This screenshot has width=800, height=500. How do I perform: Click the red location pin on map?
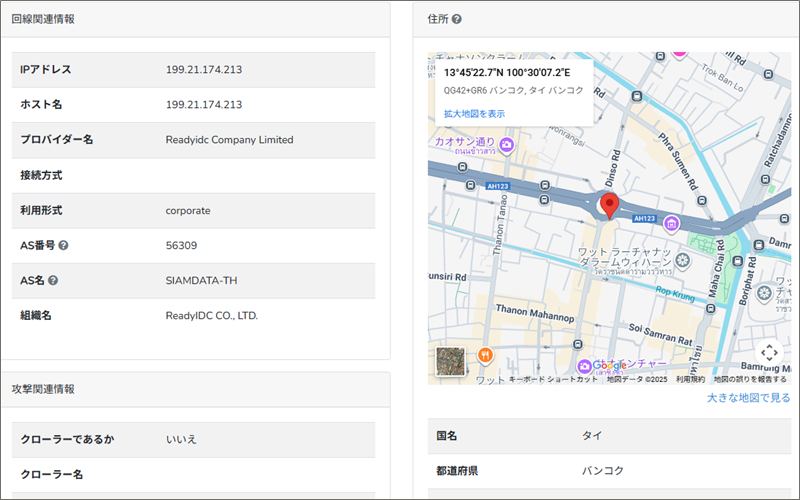pos(609,205)
